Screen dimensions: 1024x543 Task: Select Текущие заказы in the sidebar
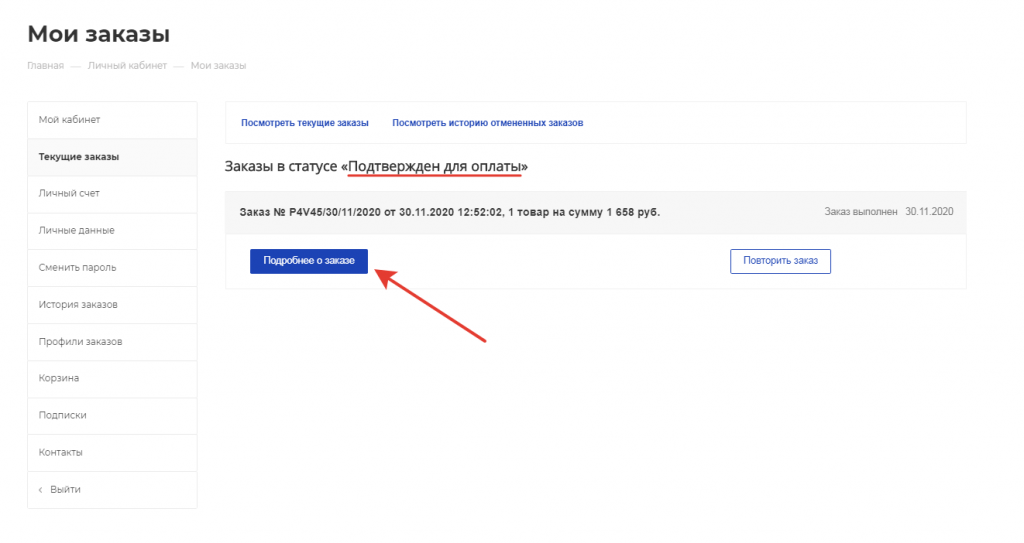(112, 157)
